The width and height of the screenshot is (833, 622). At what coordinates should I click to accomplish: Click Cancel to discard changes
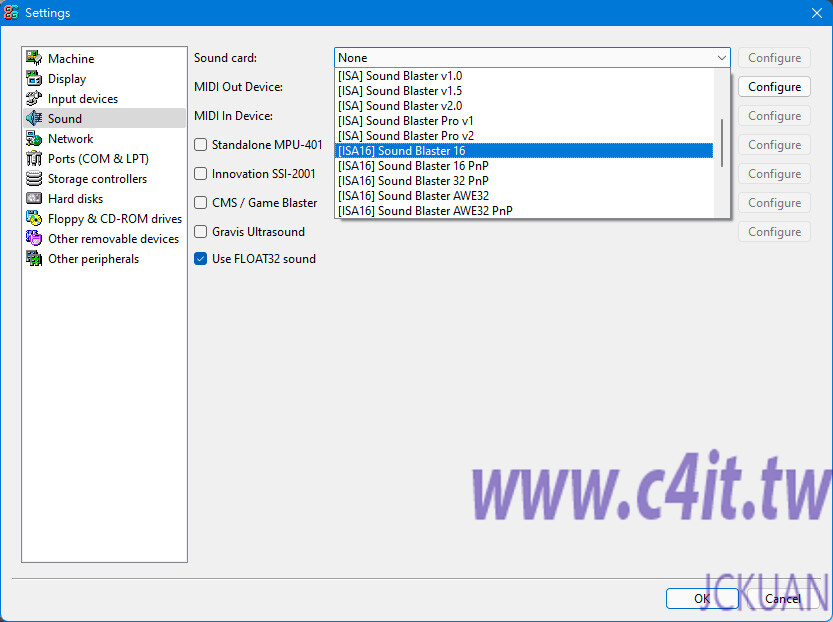click(x=783, y=599)
